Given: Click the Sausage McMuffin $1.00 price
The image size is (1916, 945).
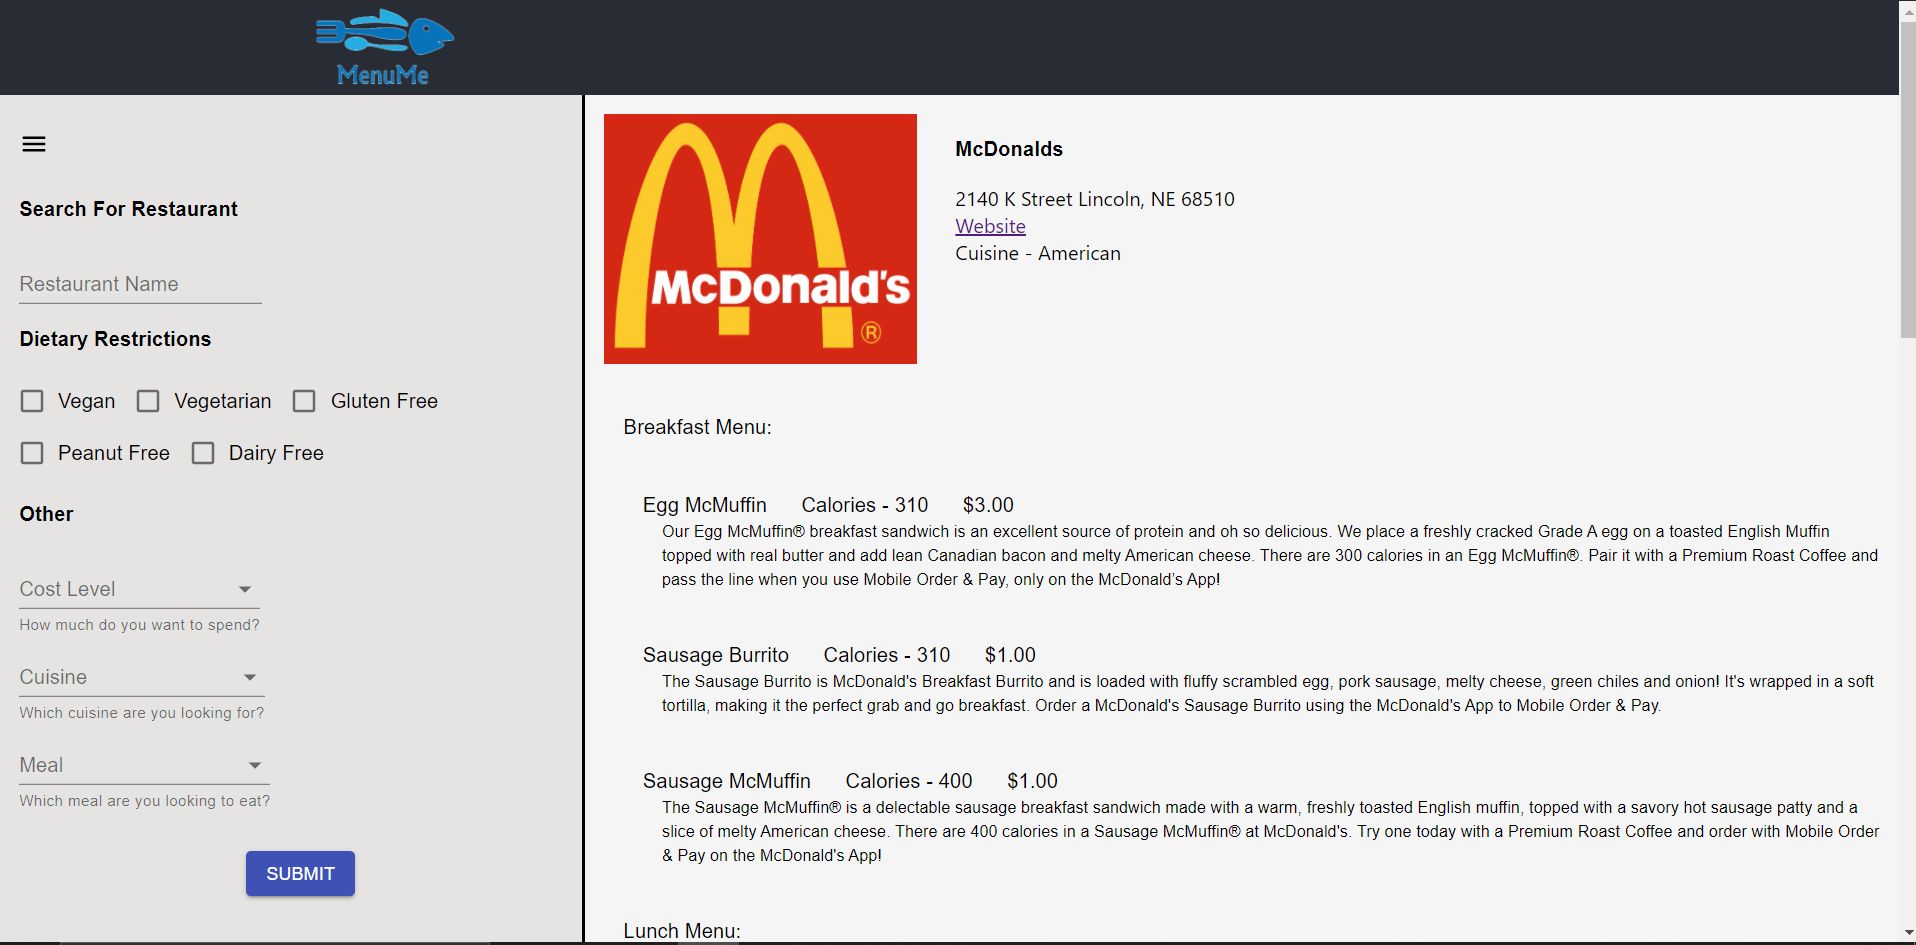Looking at the screenshot, I should [x=1032, y=781].
